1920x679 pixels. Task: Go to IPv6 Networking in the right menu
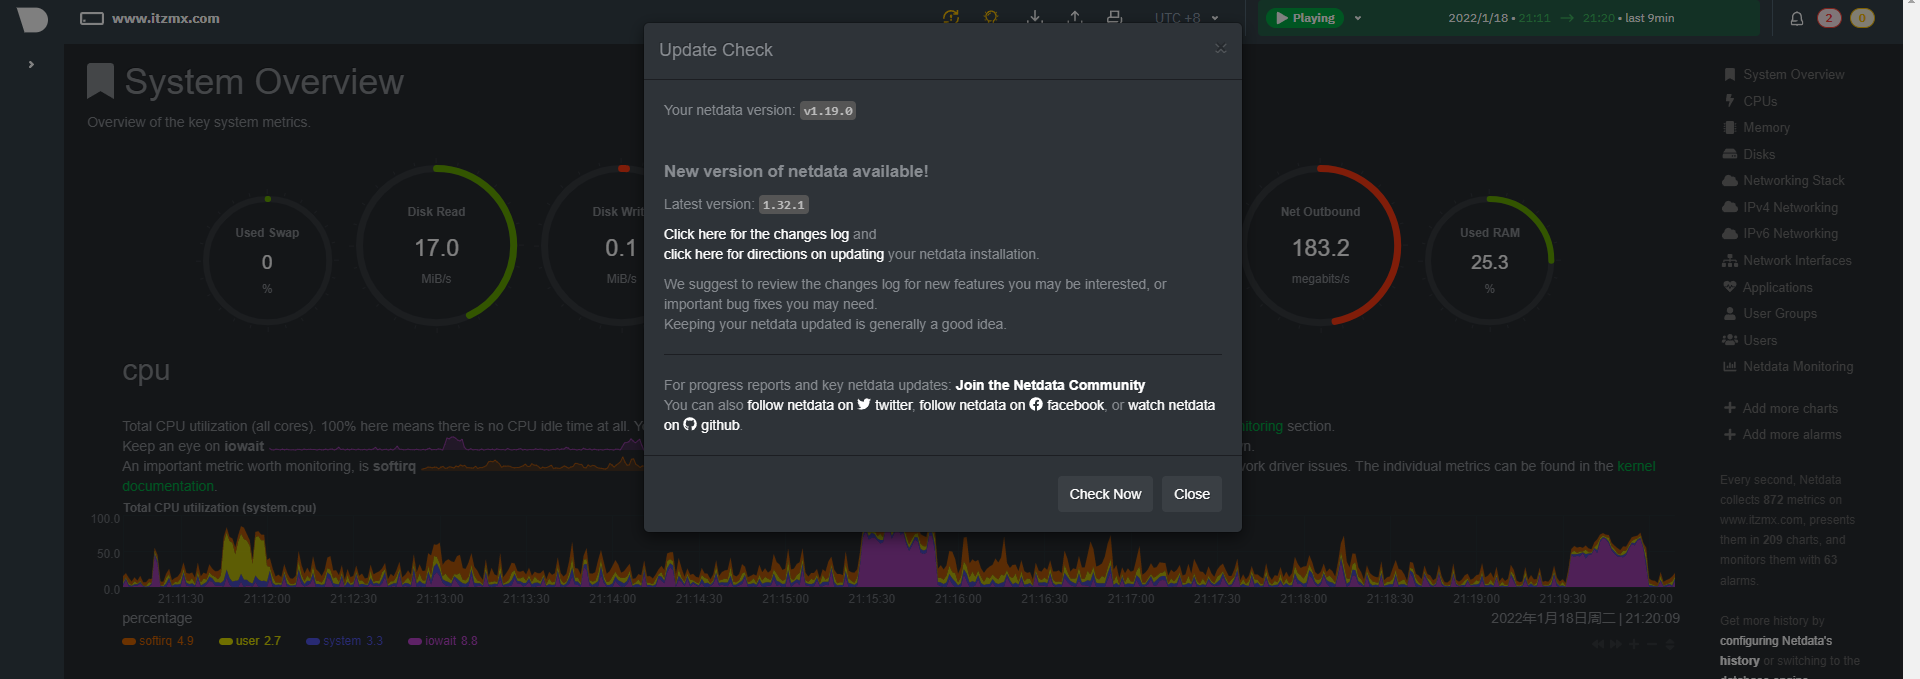[x=1780, y=233]
